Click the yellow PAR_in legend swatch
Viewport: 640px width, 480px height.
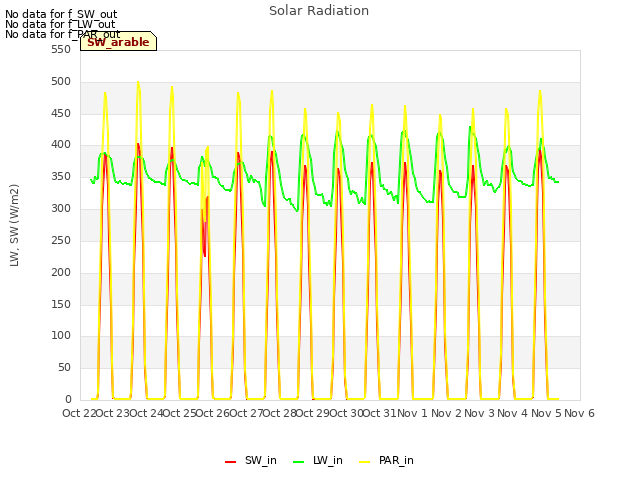pyautogui.click(x=364, y=462)
